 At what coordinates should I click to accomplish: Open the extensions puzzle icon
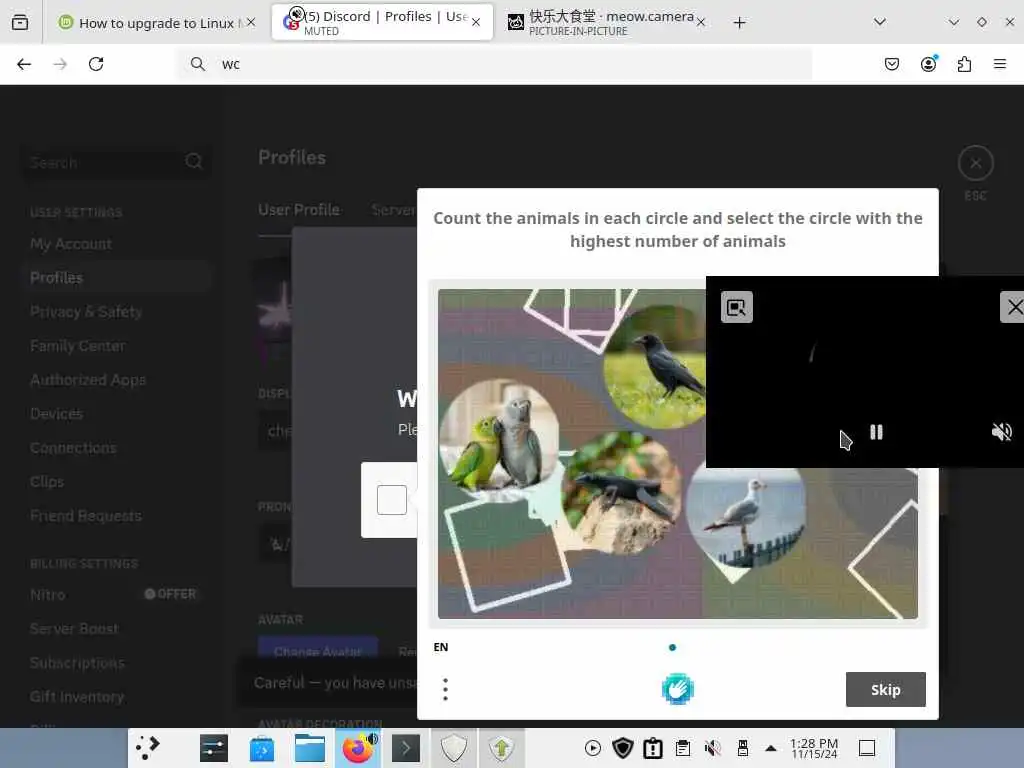coord(964,64)
